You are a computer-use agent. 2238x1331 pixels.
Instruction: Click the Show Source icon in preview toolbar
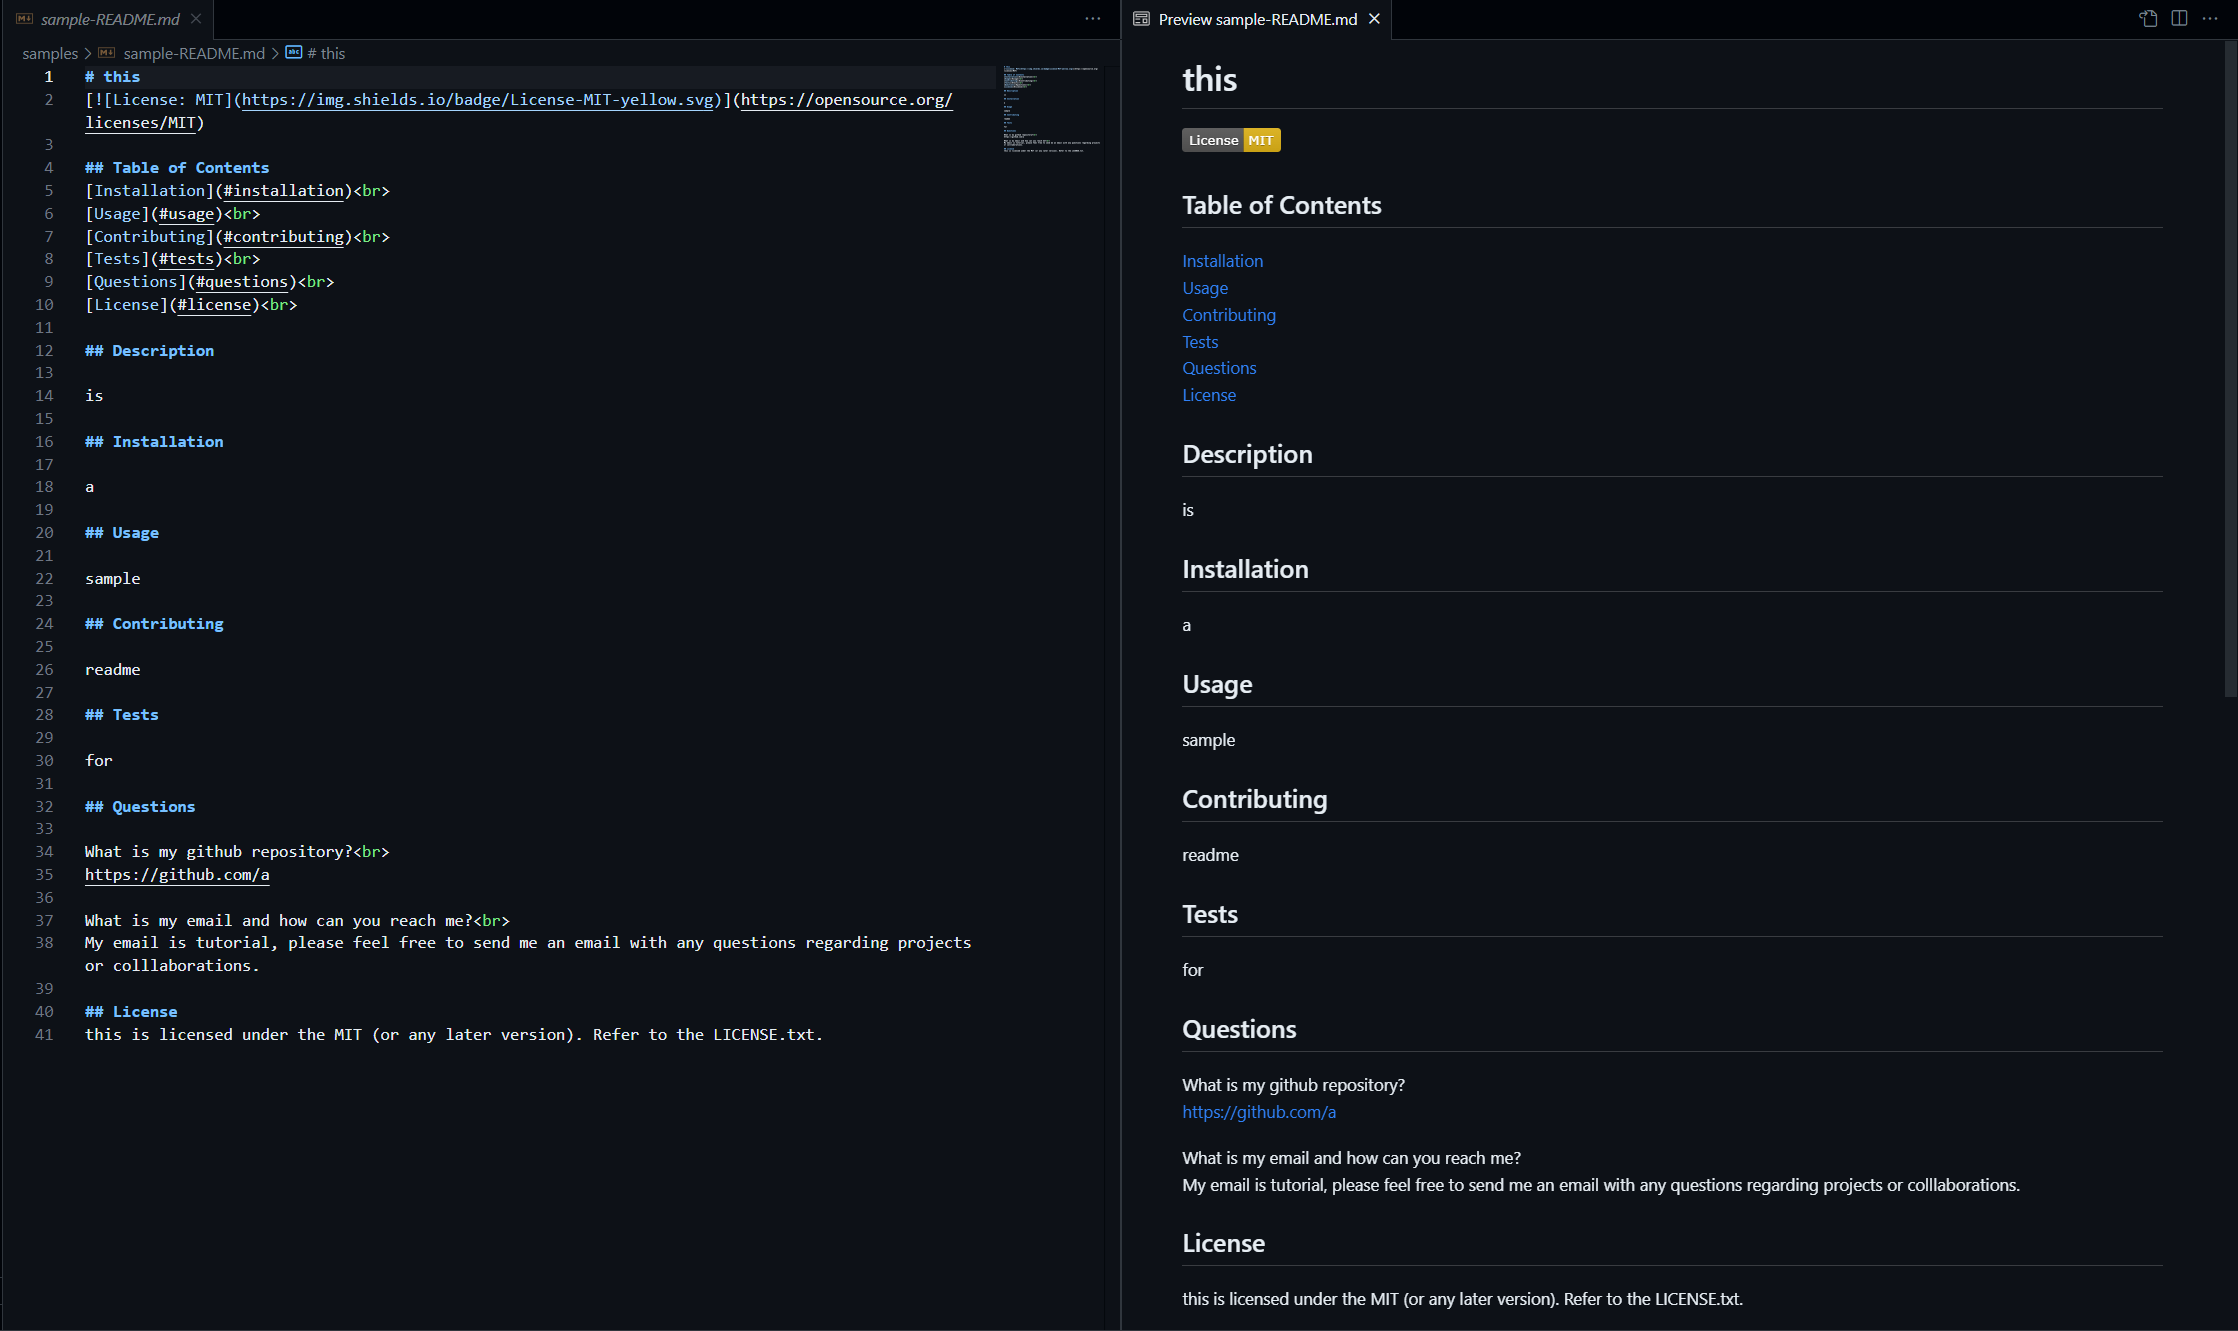[x=2148, y=19]
